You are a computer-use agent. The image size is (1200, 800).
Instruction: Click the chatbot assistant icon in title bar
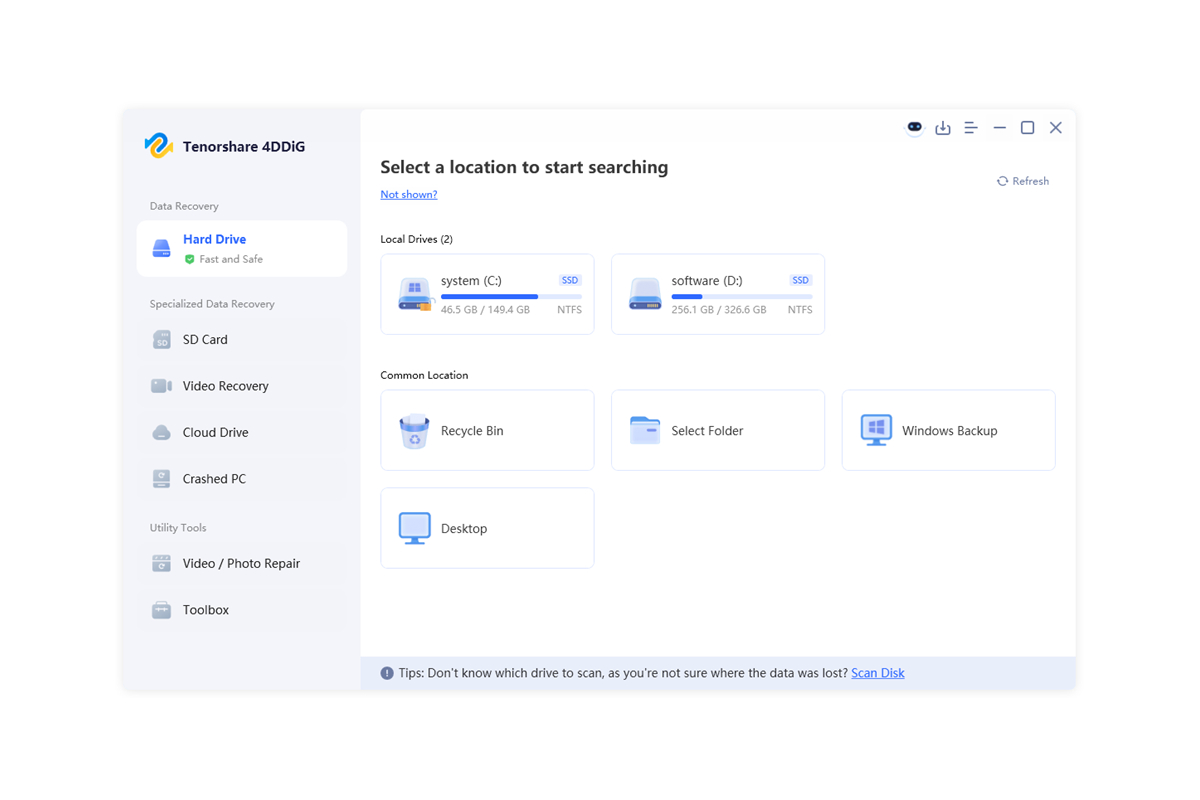pyautogui.click(x=914, y=128)
